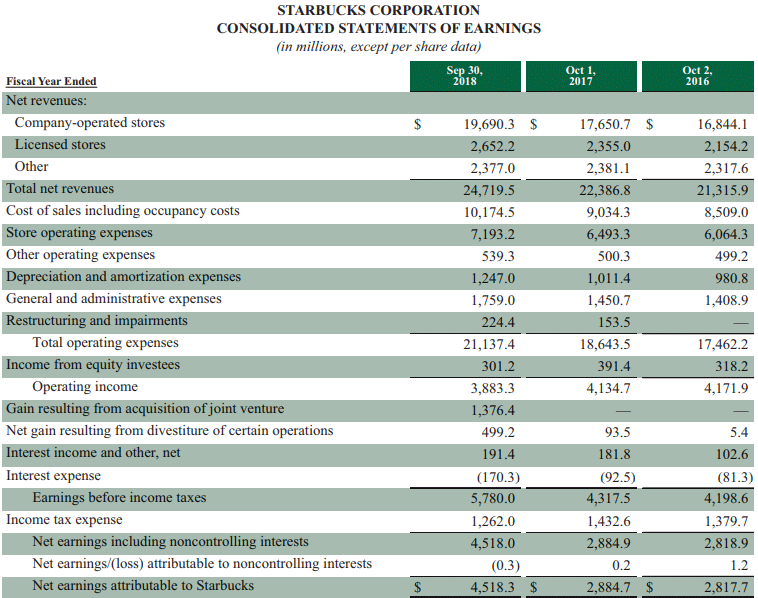Select the 'Income tax expense' label
The height and width of the screenshot is (598, 758).
coord(64,520)
